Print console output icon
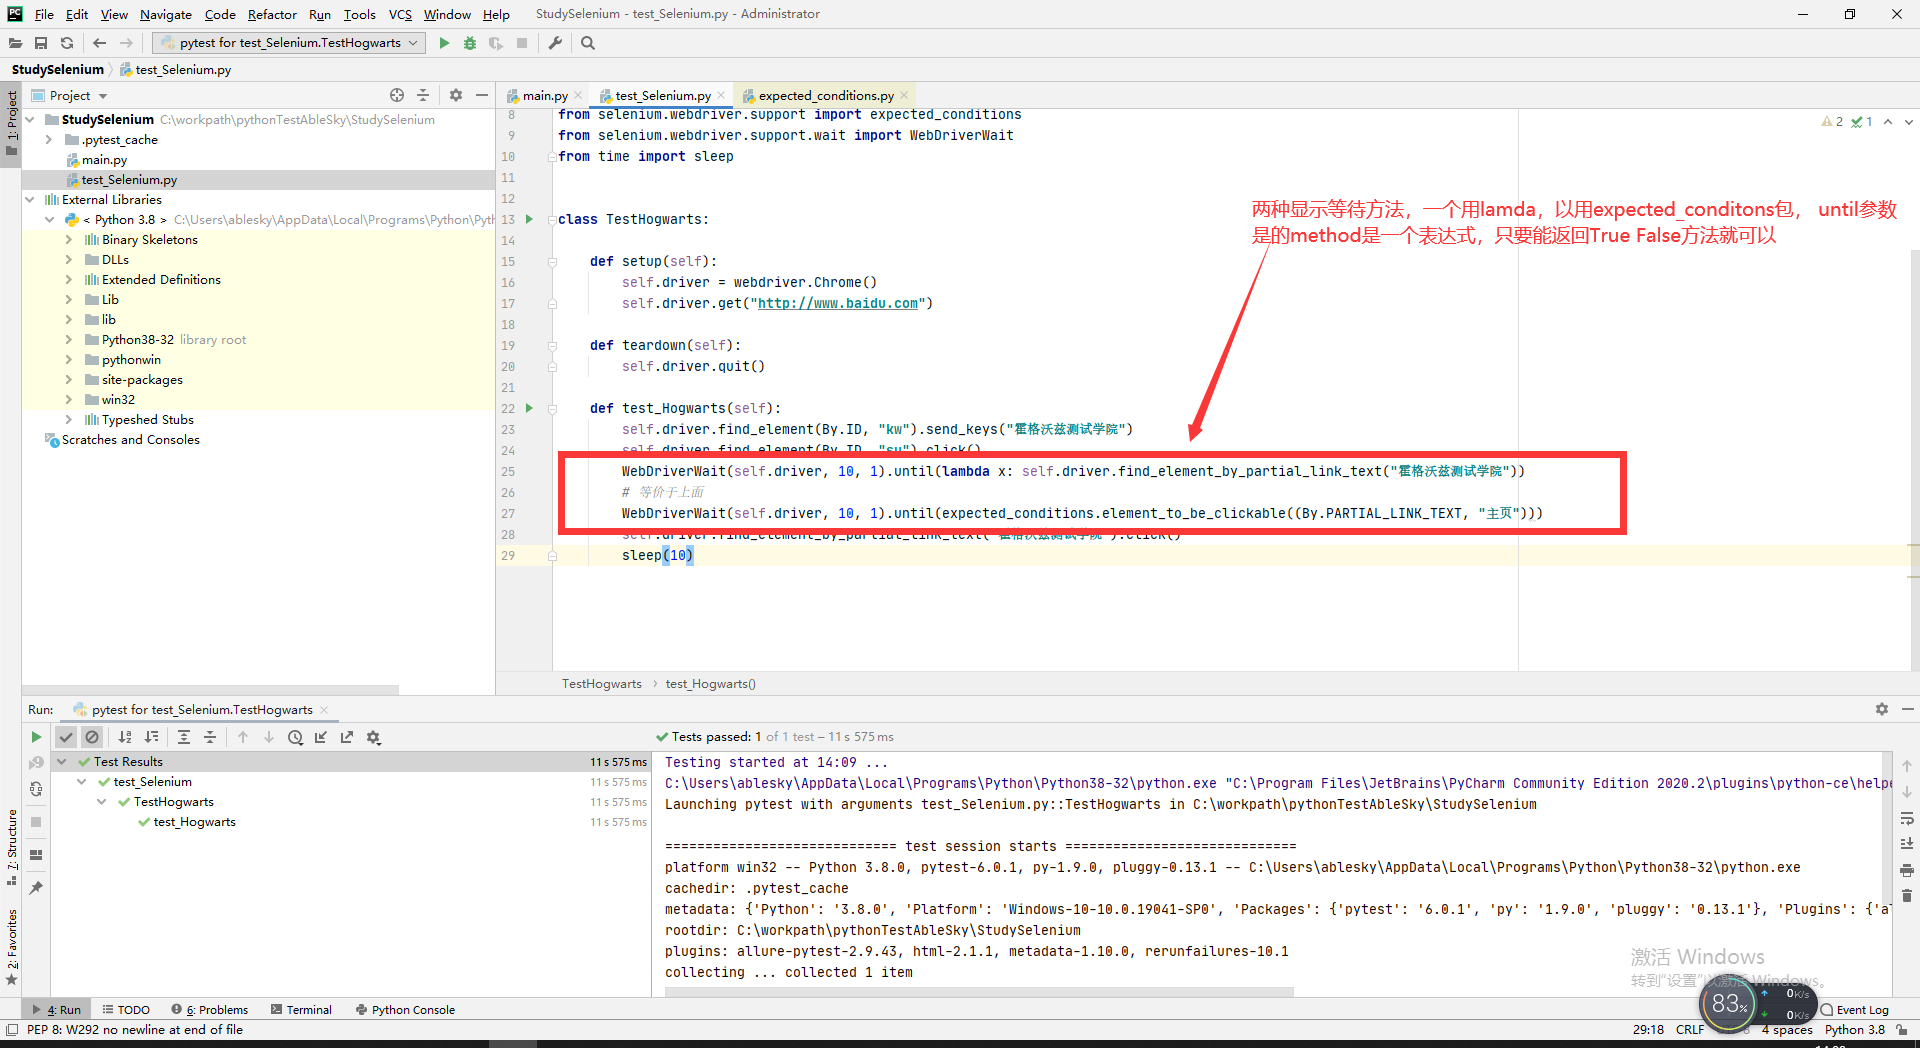Viewport: 1920px width, 1048px height. click(x=1907, y=870)
